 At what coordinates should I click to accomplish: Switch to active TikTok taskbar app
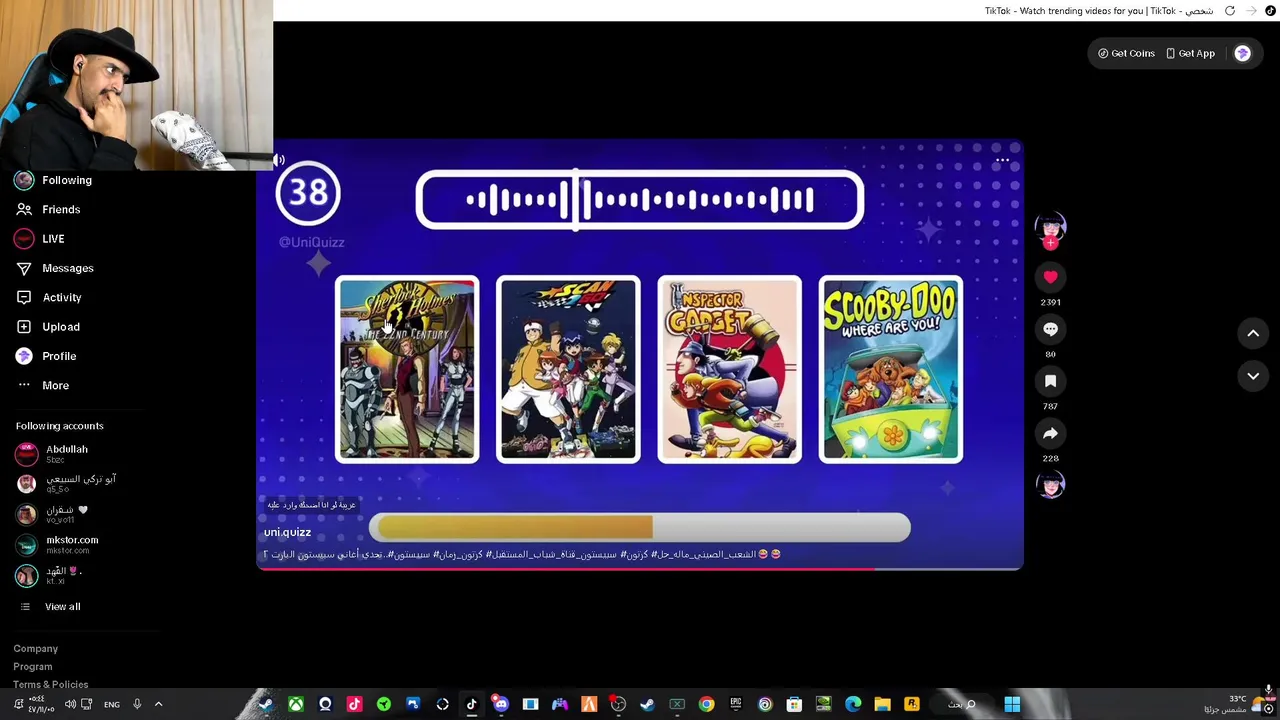point(471,704)
